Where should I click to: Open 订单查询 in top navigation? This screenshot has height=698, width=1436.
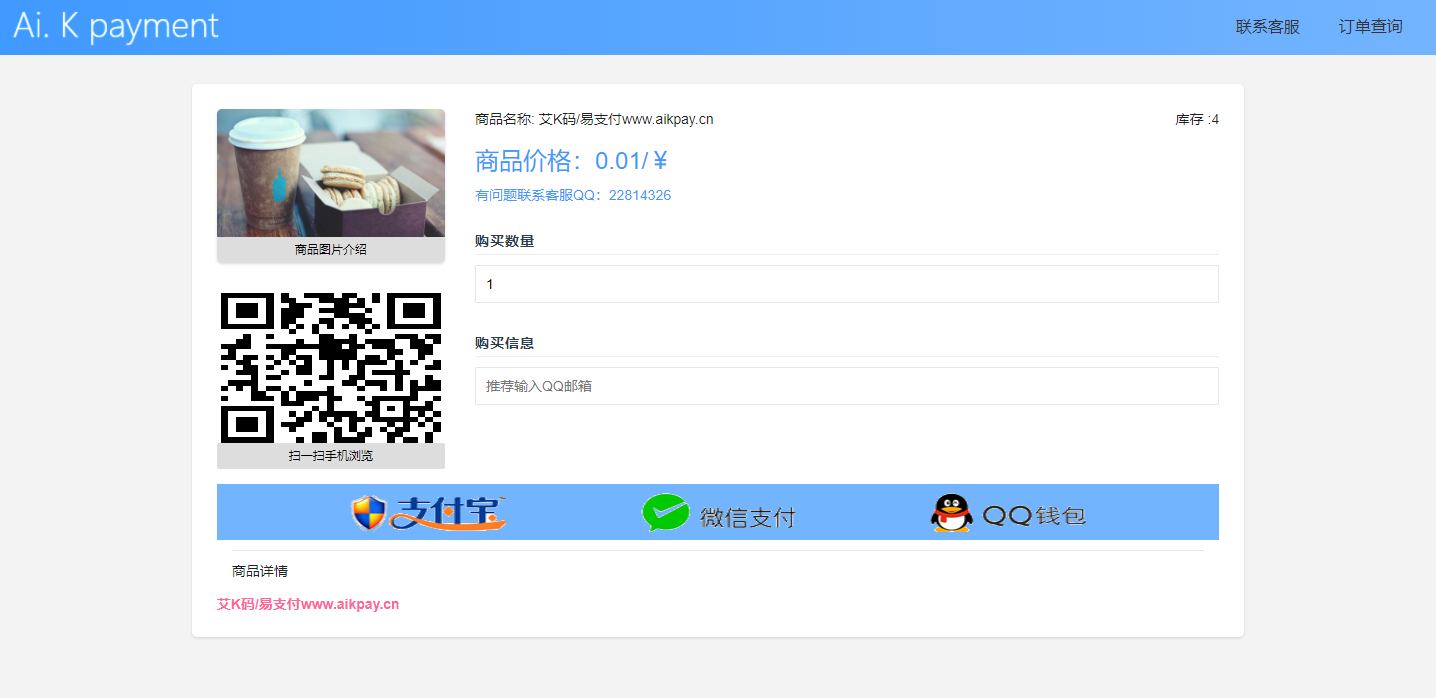1370,27
